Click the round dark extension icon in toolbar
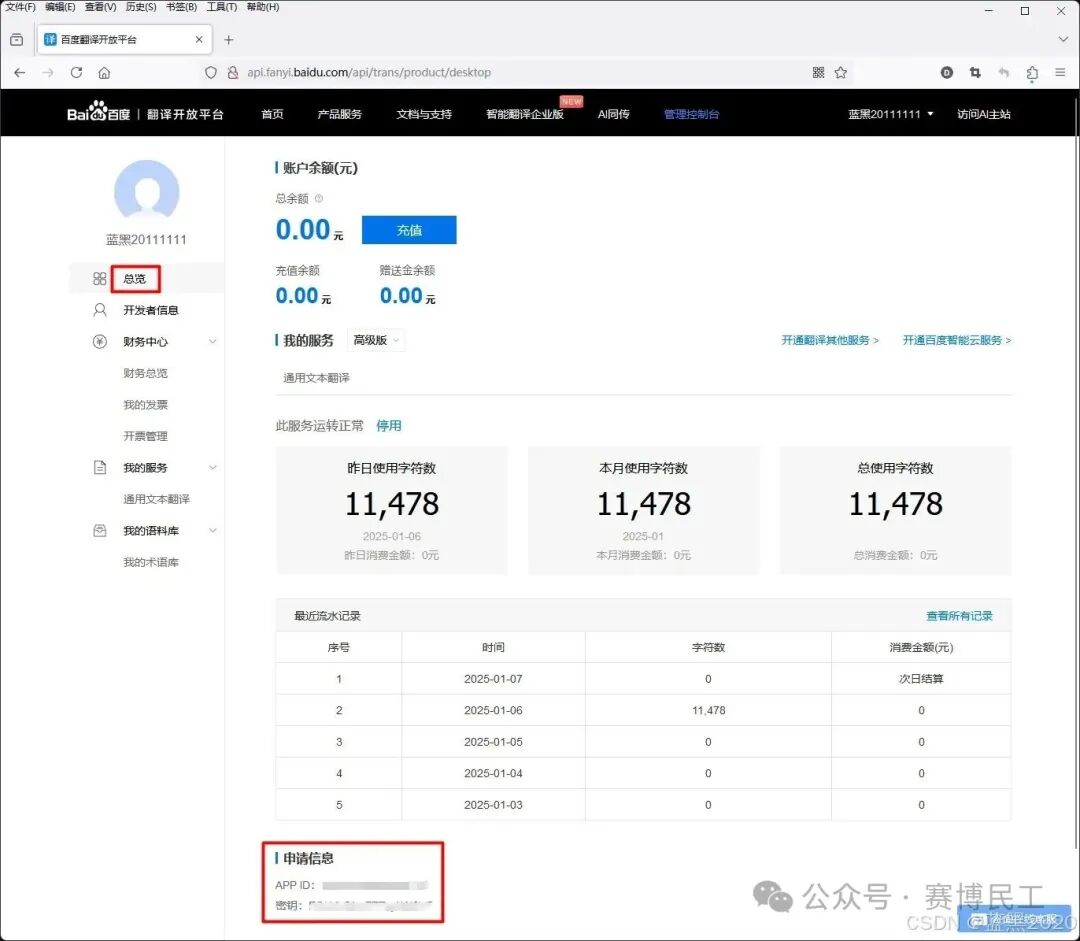1080x941 pixels. 947,72
